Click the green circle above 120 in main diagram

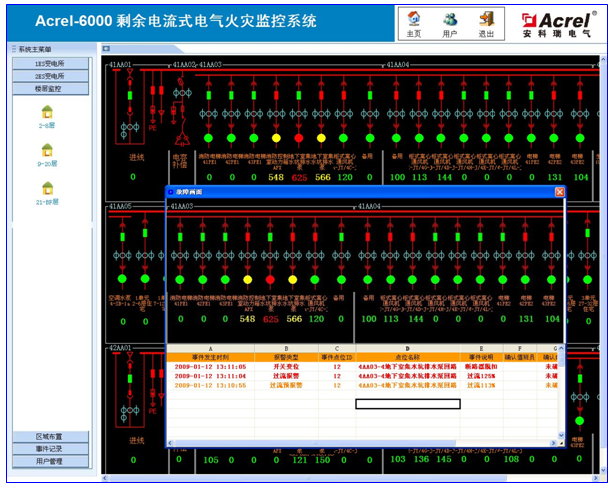343,138
